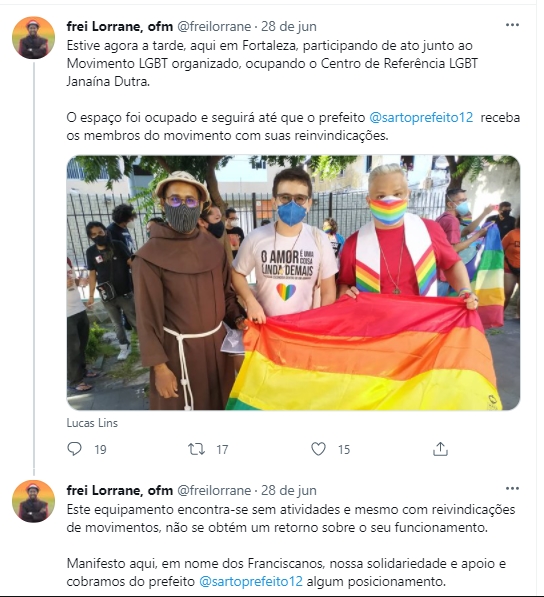View the 17 retweets count
Image resolution: width=544 pixels, height=597 pixels.
tap(222, 450)
